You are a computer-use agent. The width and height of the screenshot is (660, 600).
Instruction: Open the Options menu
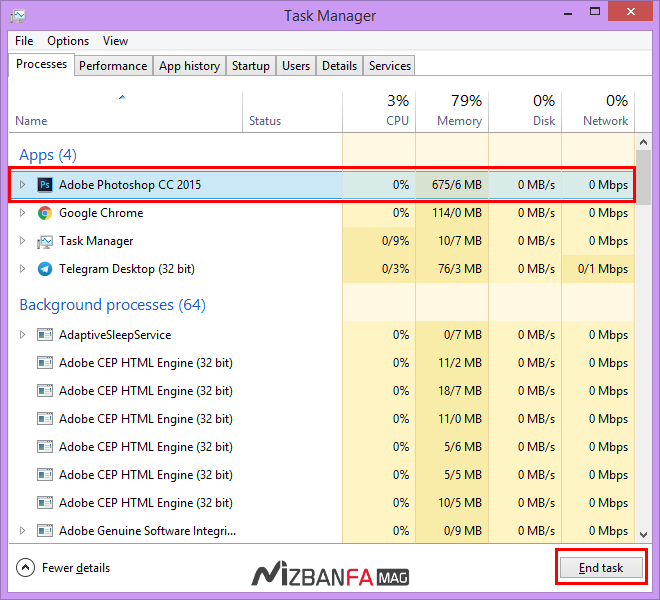point(68,41)
